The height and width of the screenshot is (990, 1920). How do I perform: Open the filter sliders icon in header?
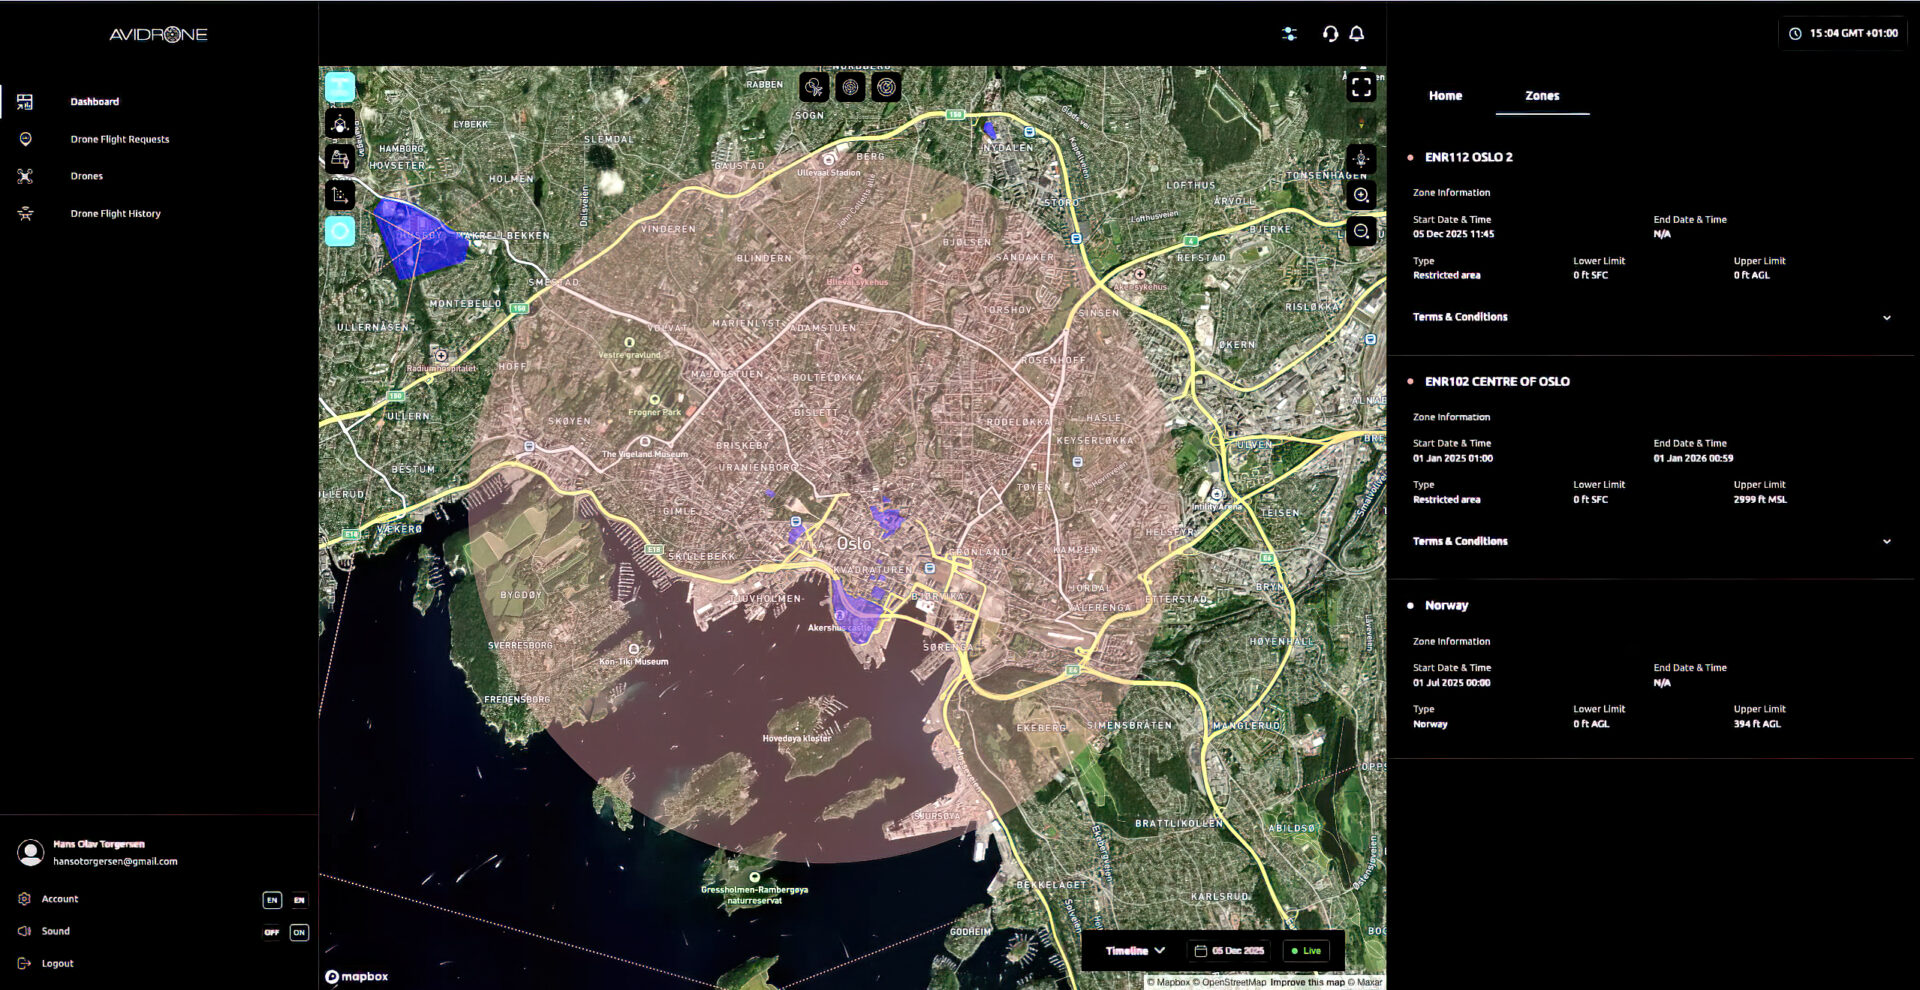pos(1290,34)
